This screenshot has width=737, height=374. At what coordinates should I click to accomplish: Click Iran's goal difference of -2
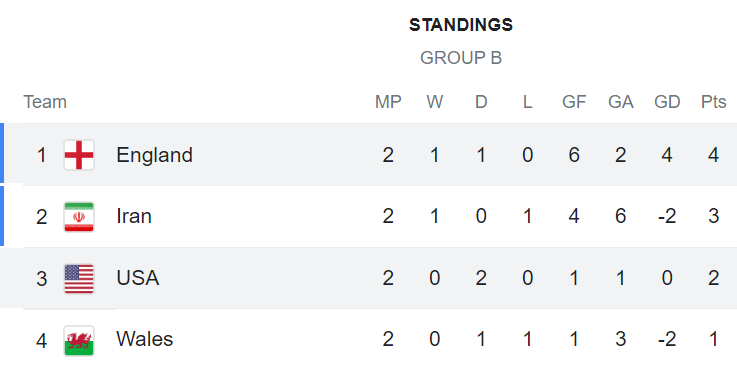[x=667, y=217]
